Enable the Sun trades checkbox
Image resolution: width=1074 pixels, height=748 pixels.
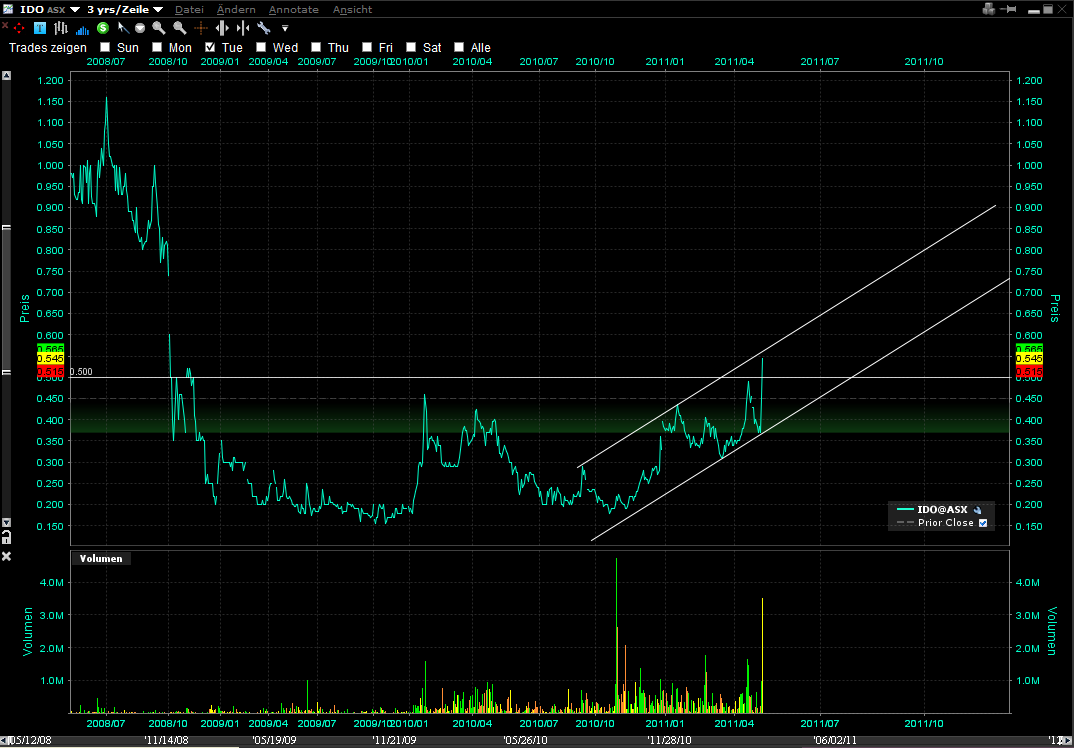(x=105, y=47)
